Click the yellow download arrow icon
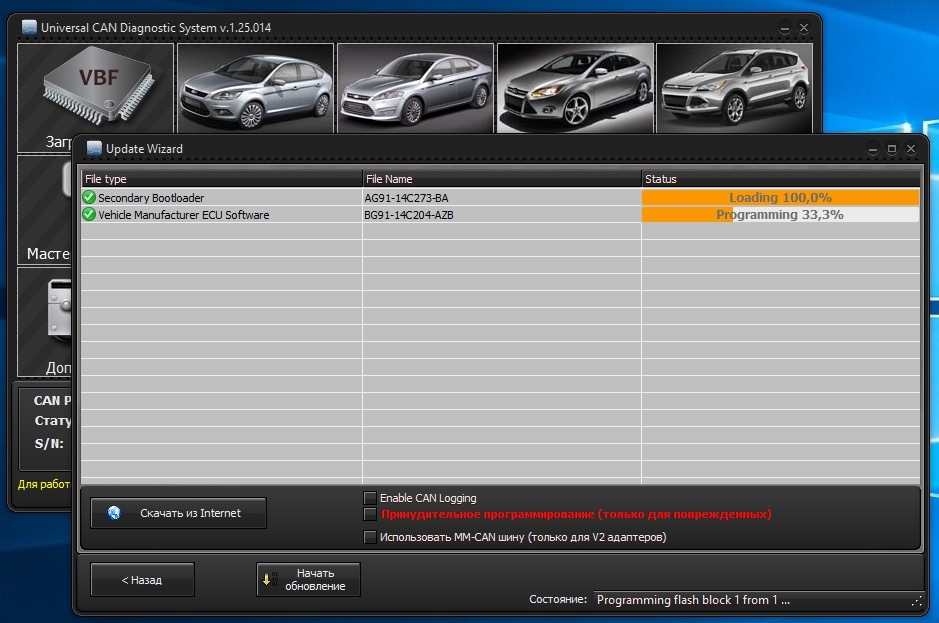Screen dimensions: 939x623 (267, 579)
